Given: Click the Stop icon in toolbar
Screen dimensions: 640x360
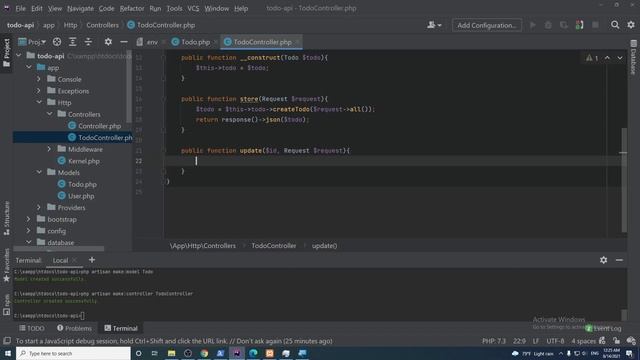Looking at the screenshot, I should [596, 25].
